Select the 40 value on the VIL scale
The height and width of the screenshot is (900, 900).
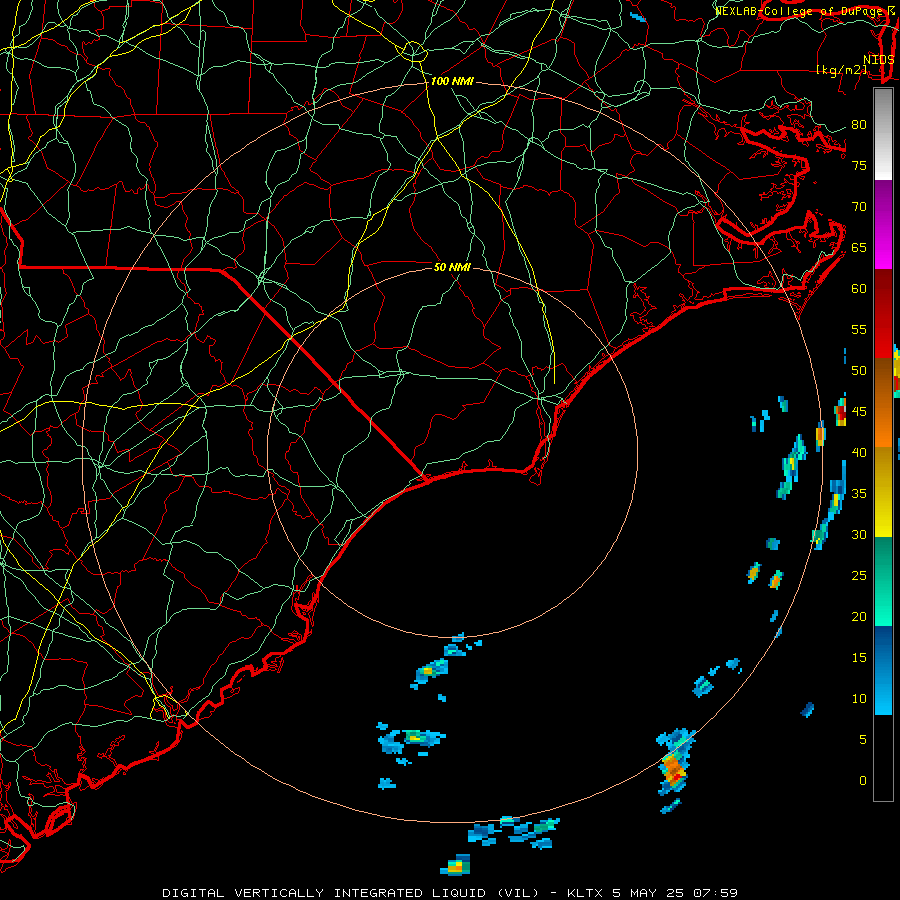(x=859, y=452)
